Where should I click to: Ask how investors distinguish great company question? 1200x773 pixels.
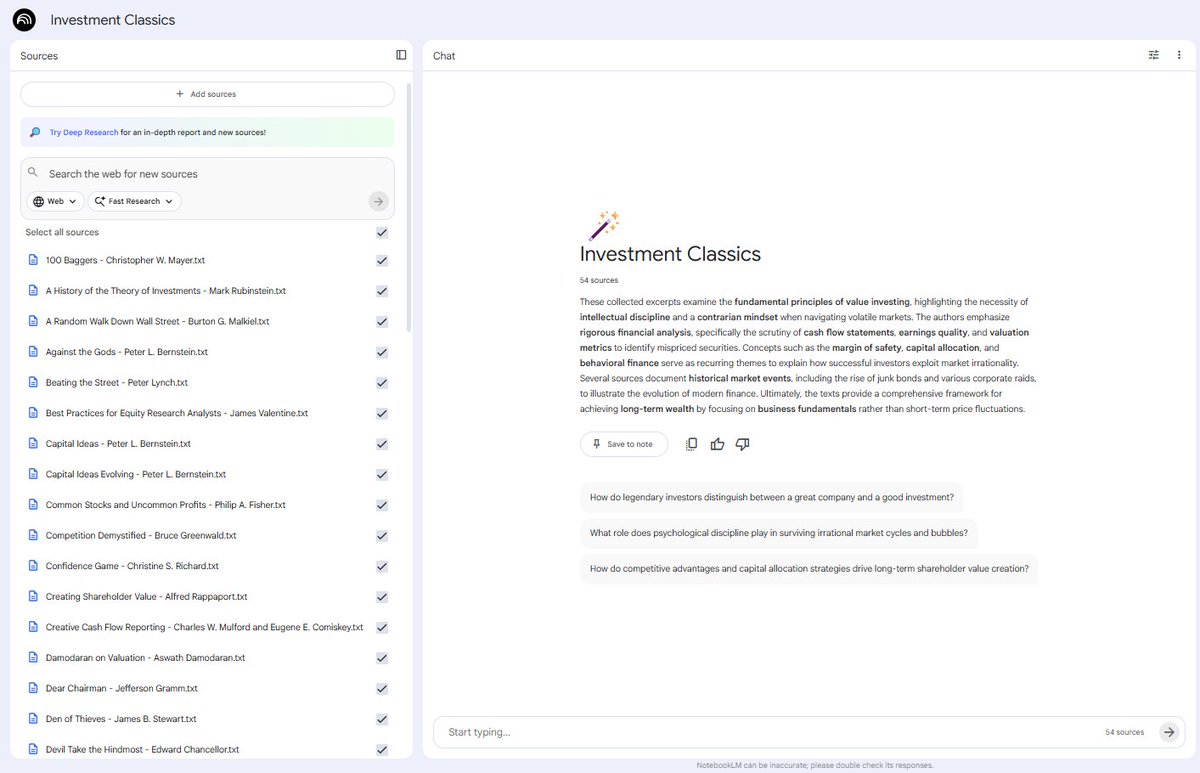pyautogui.click(x=772, y=497)
